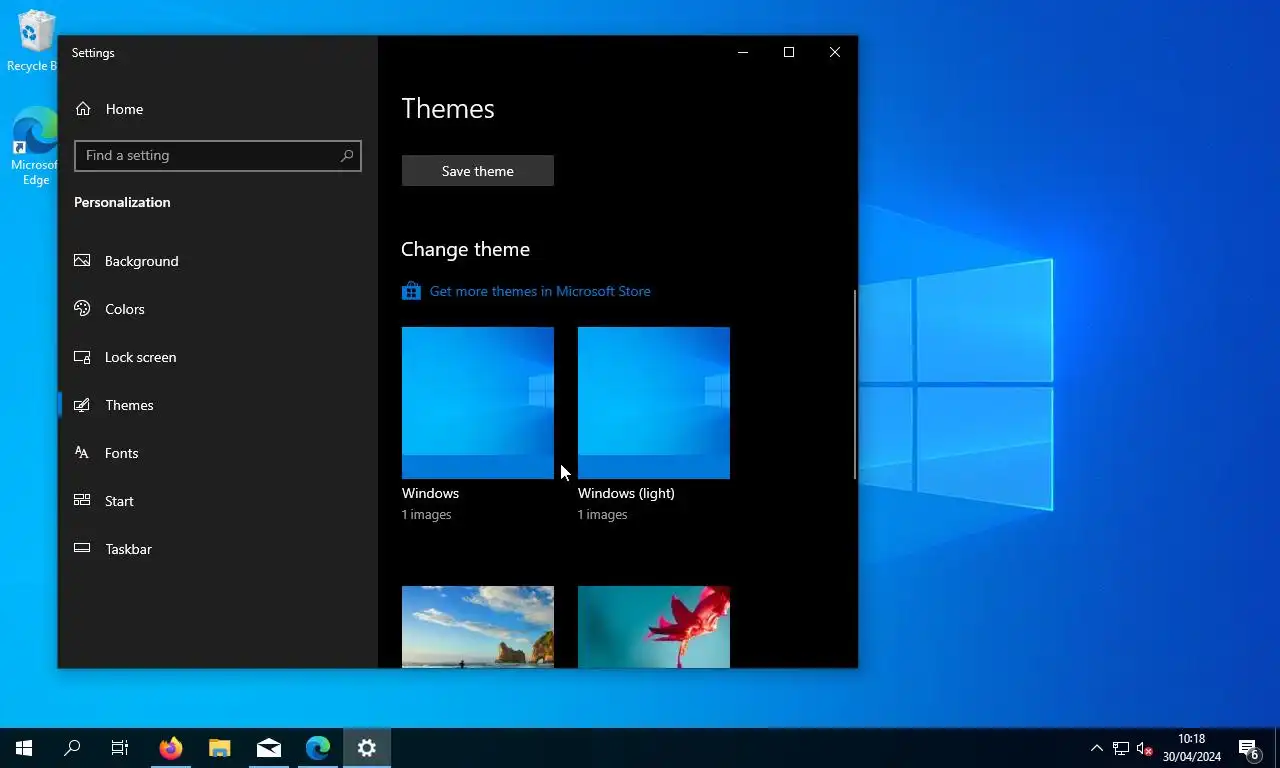Open Task View on the taskbar
This screenshot has height=768, width=1280.
(120, 748)
